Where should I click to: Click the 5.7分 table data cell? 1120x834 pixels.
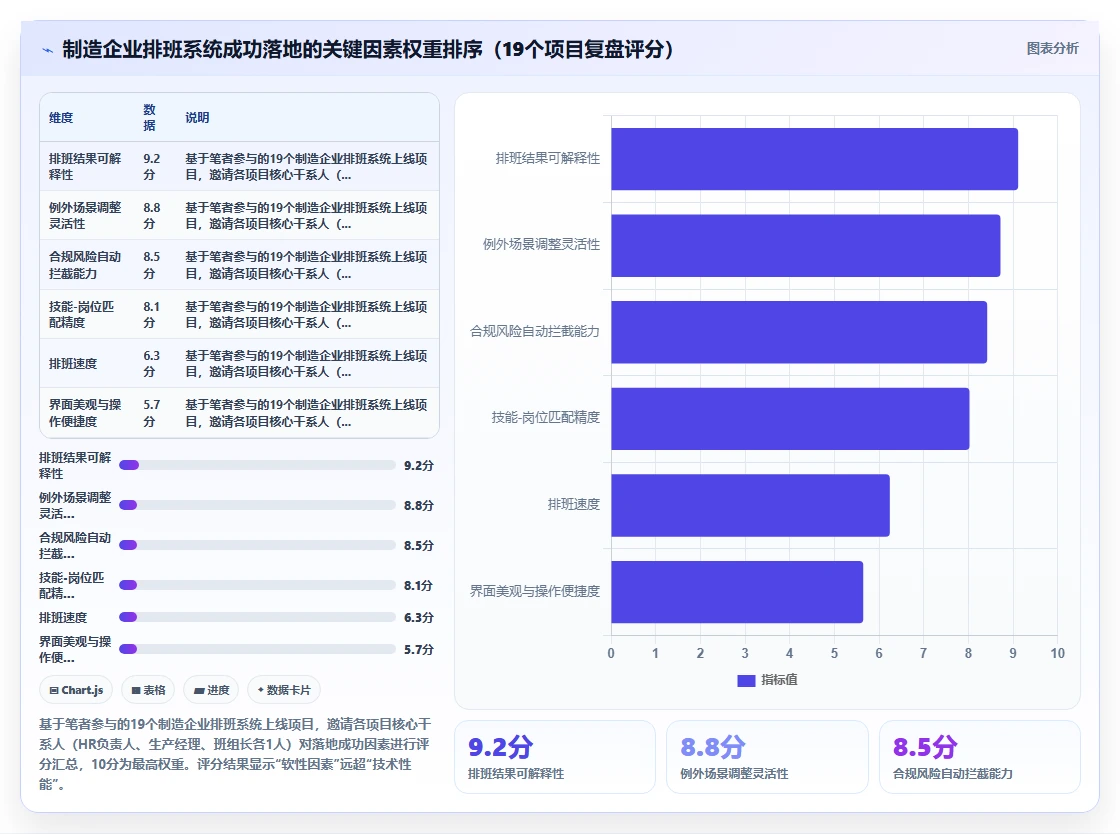(x=155, y=413)
